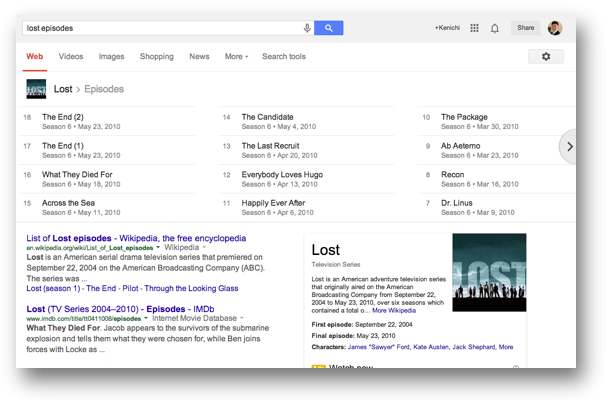
Task: Open Kate Austen character link
Action: (431, 347)
